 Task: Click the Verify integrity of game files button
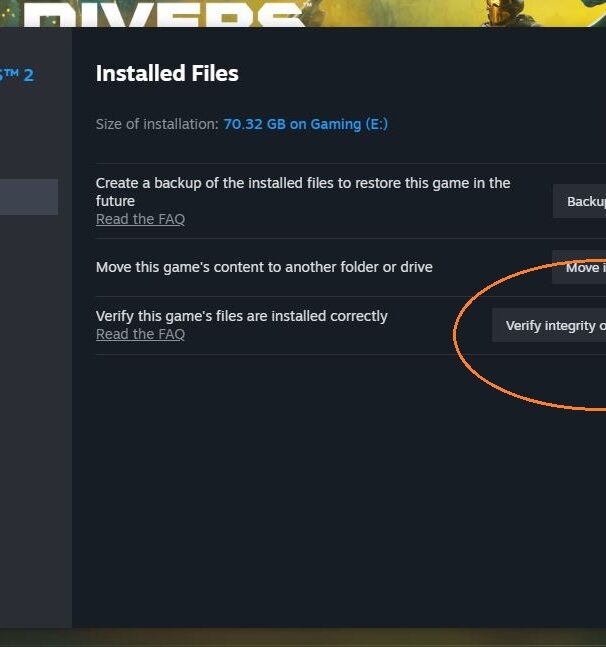(x=549, y=325)
